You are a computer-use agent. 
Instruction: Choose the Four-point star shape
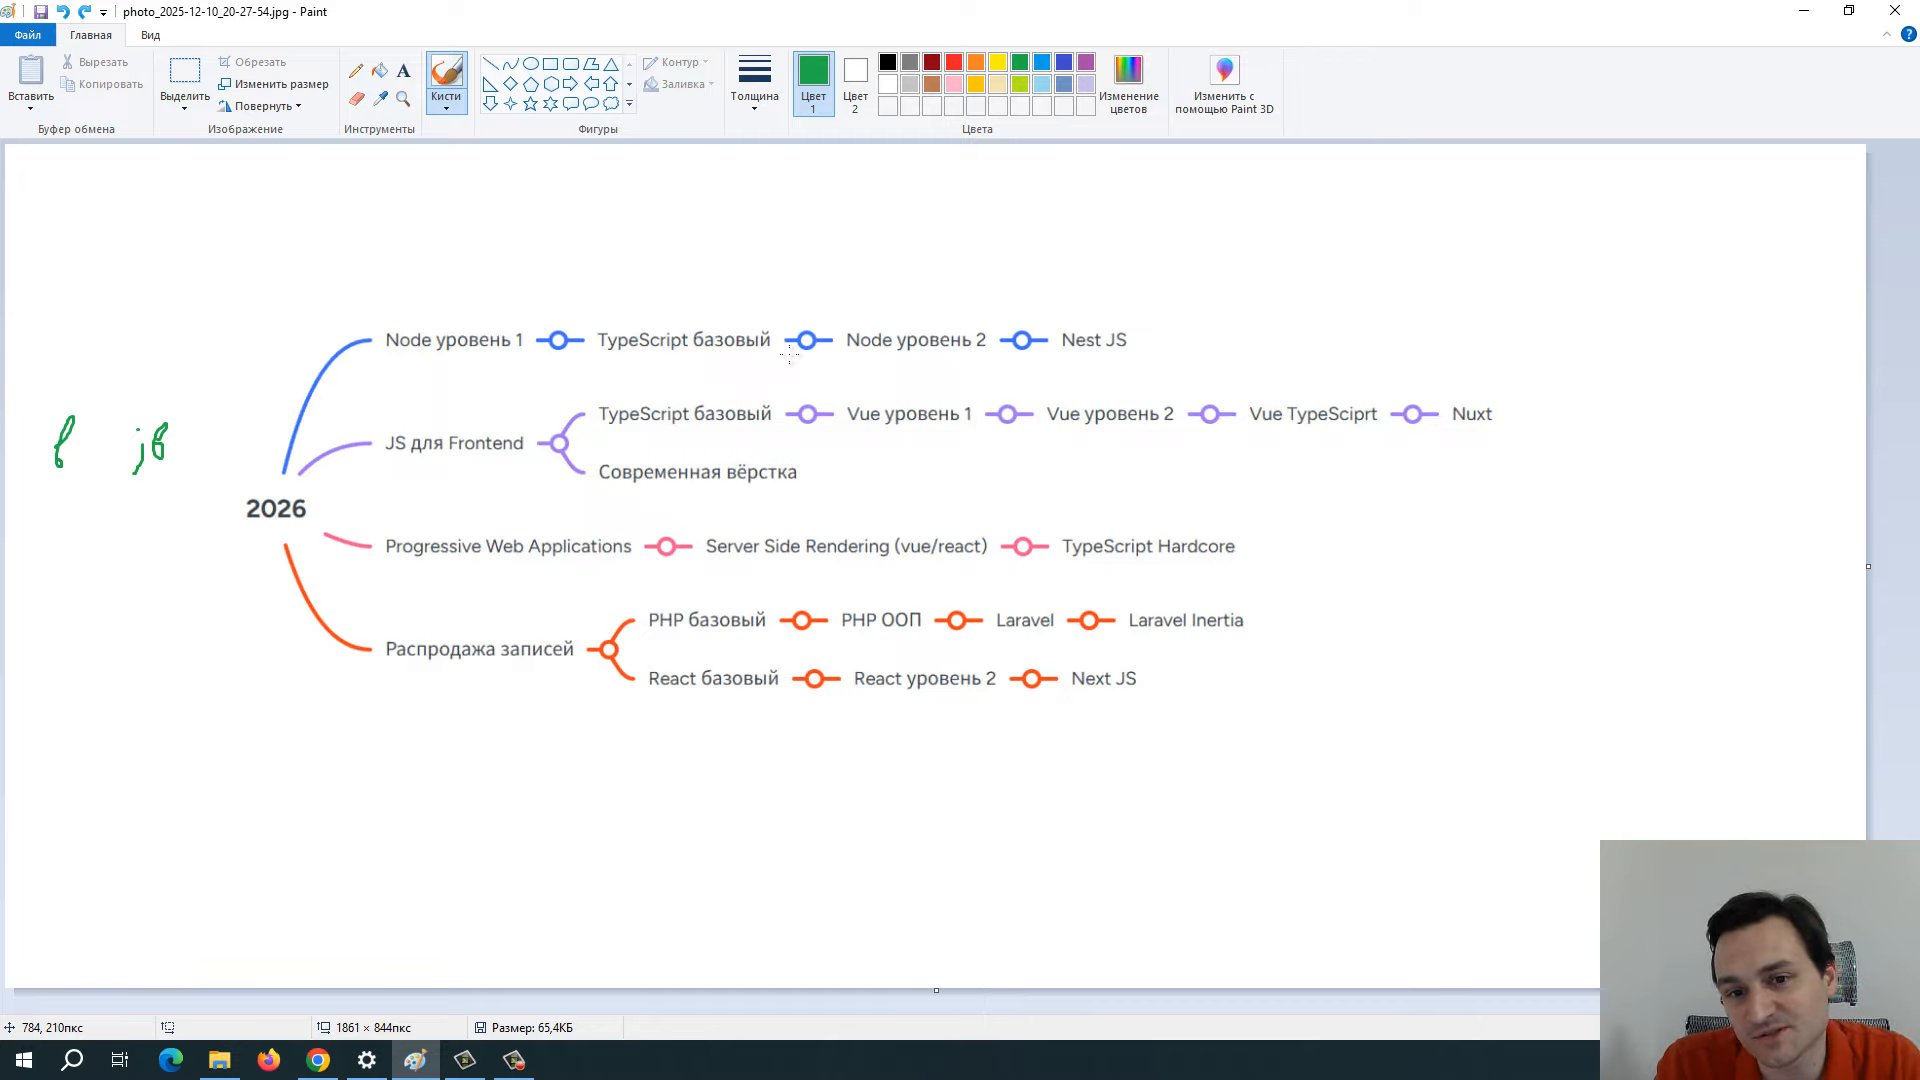coord(510,104)
